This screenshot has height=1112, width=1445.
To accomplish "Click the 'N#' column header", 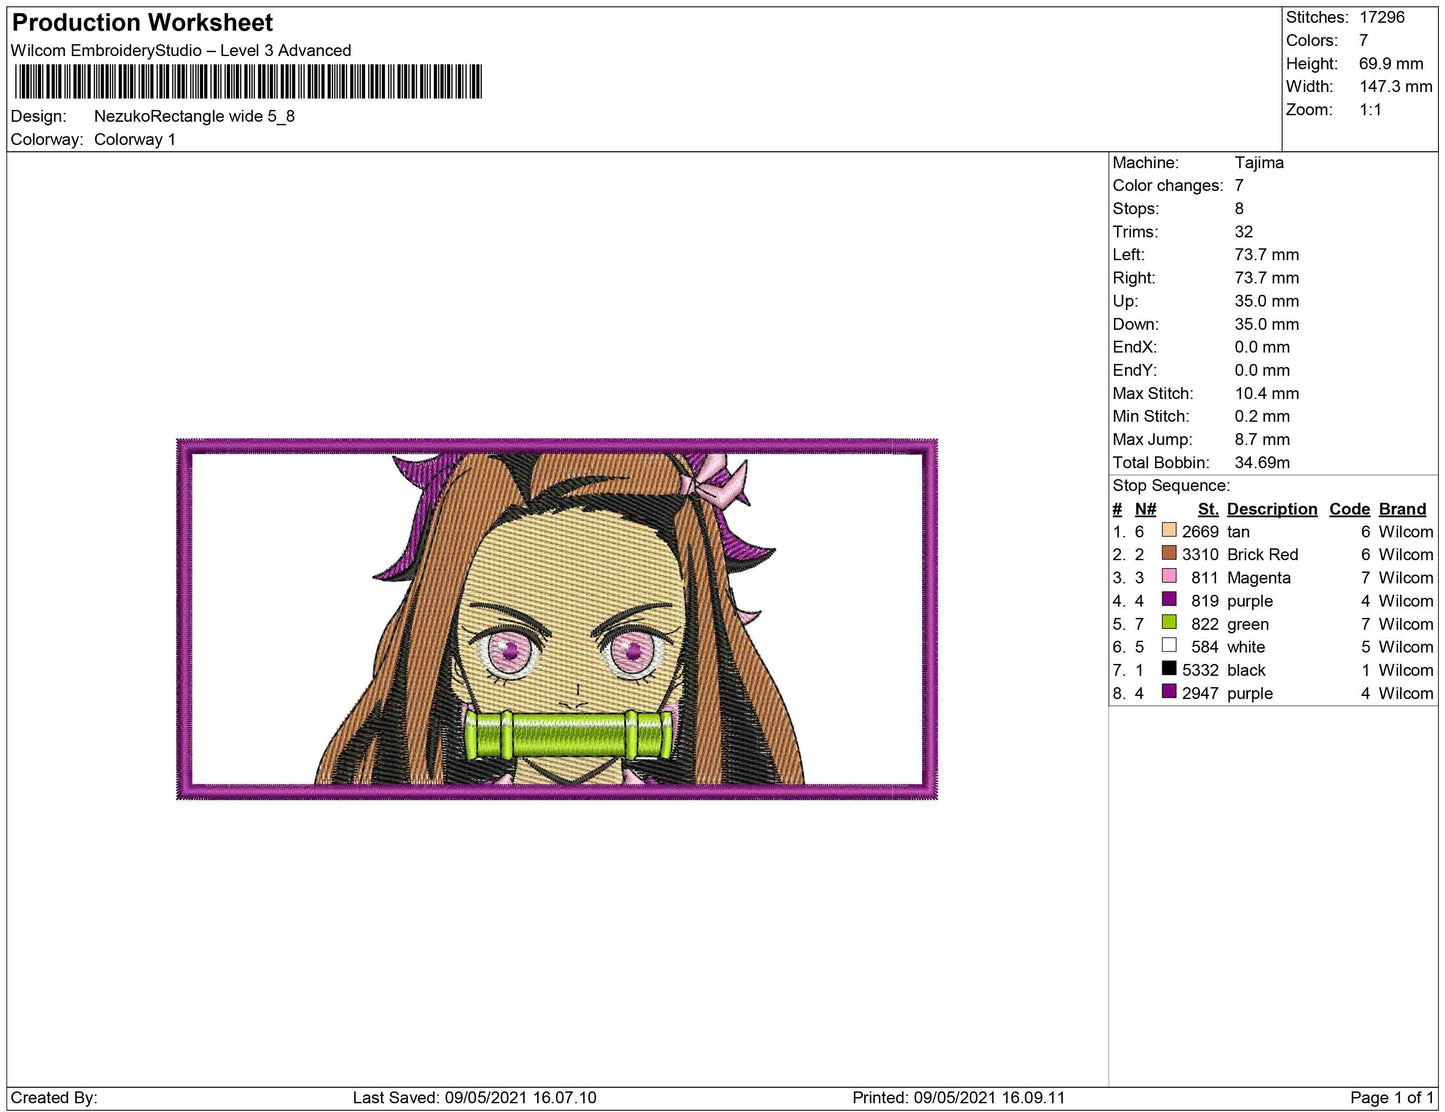I will click(1146, 509).
